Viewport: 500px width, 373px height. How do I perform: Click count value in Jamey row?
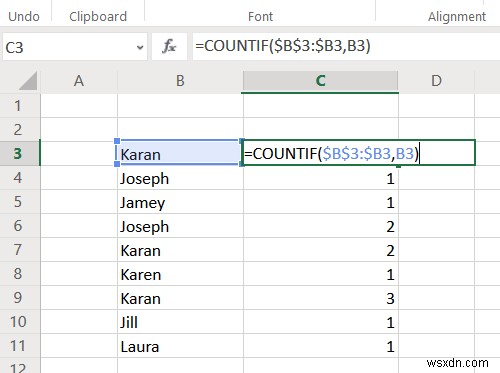coord(321,201)
